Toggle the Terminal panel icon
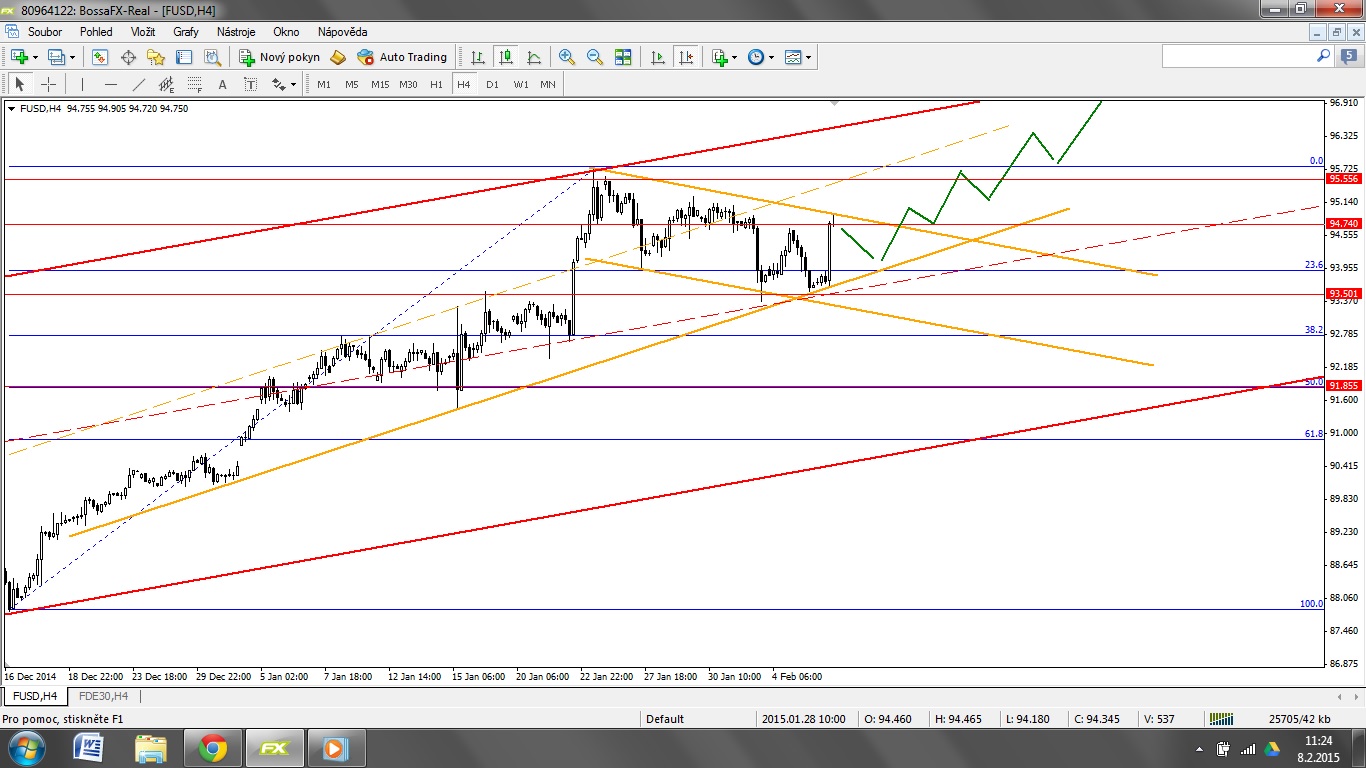This screenshot has height=768, width=1366. pyautogui.click(x=184, y=57)
